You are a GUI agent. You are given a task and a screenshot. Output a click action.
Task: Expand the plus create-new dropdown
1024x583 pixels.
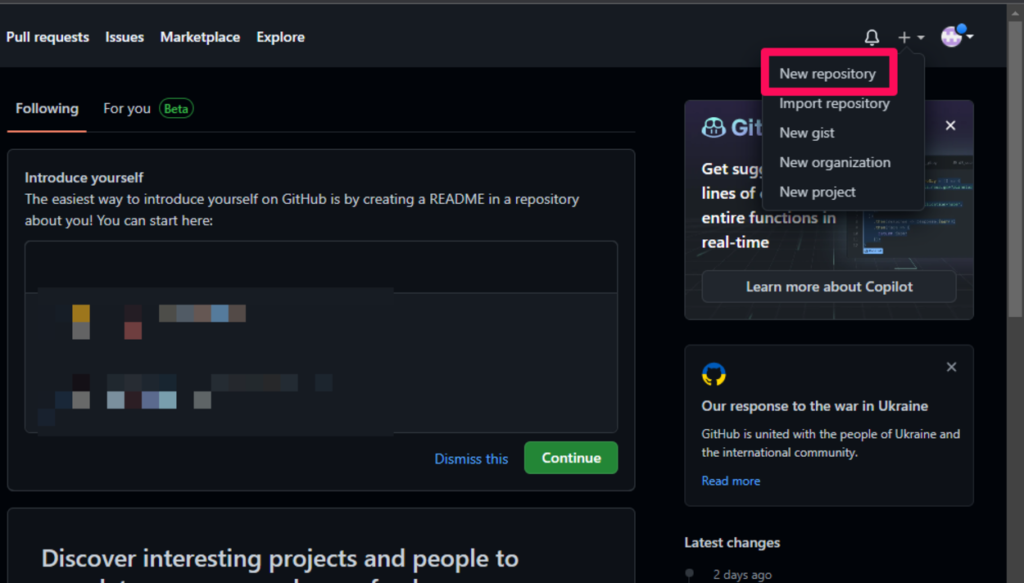point(910,38)
